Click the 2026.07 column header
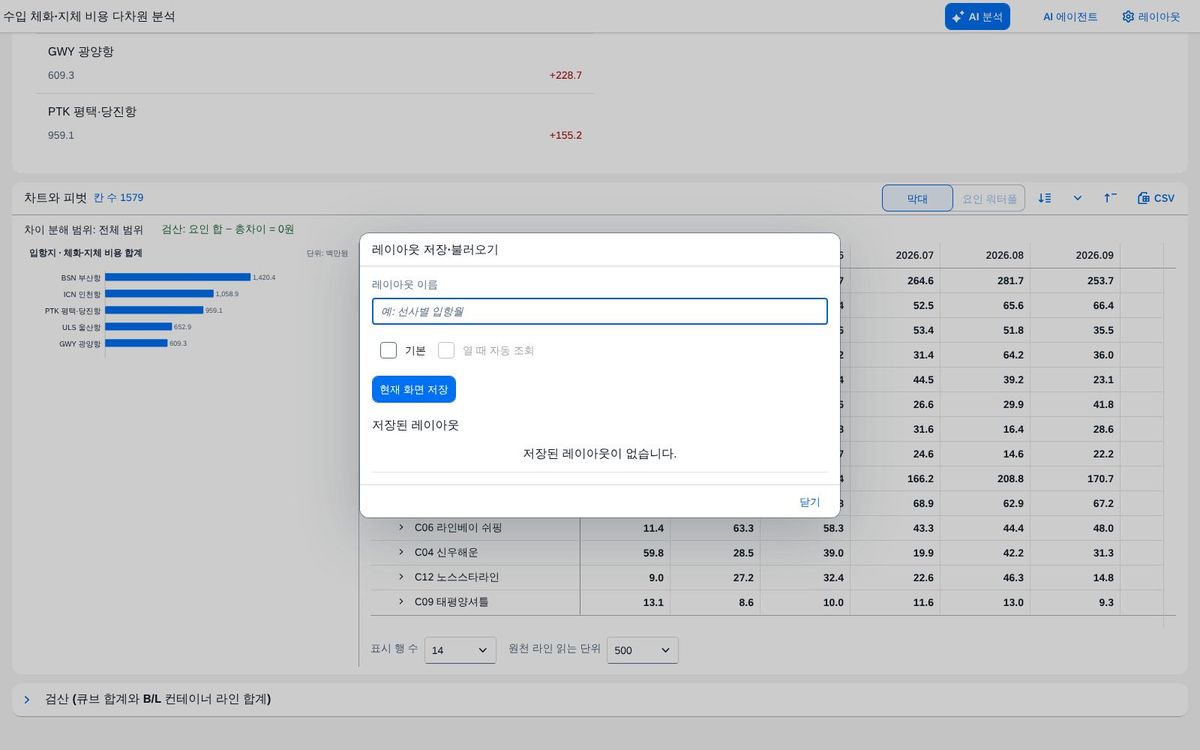Viewport: 1200px width, 750px height. pyautogui.click(x=915, y=255)
